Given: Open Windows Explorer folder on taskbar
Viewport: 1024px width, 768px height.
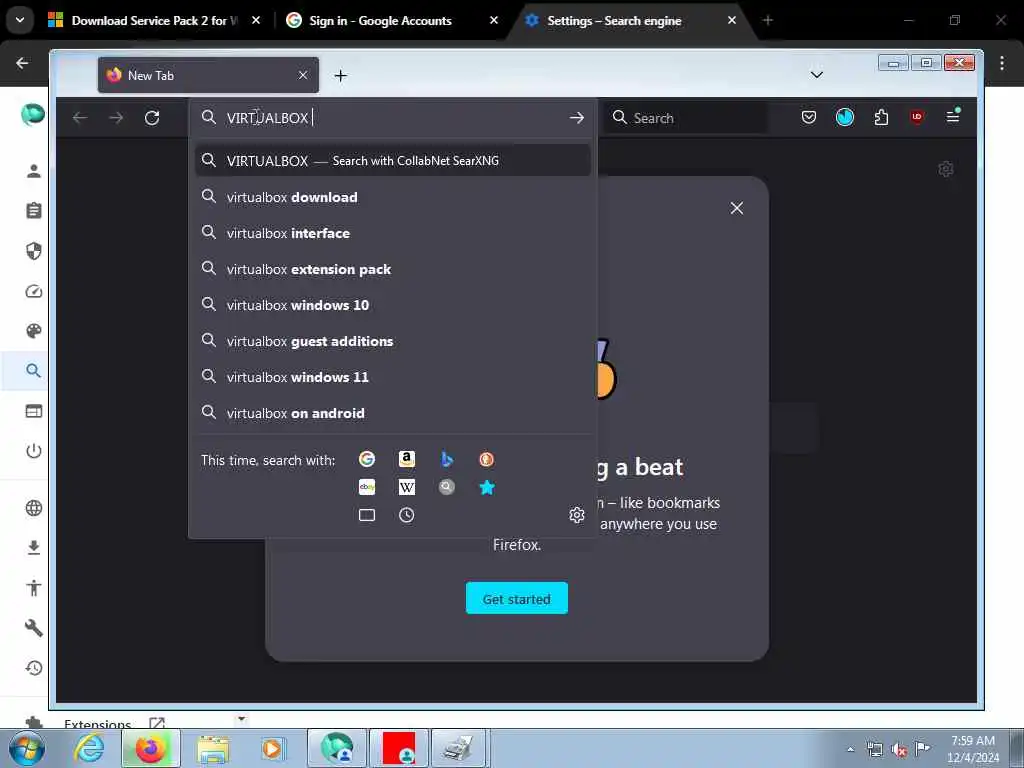Looking at the screenshot, I should click(213, 749).
